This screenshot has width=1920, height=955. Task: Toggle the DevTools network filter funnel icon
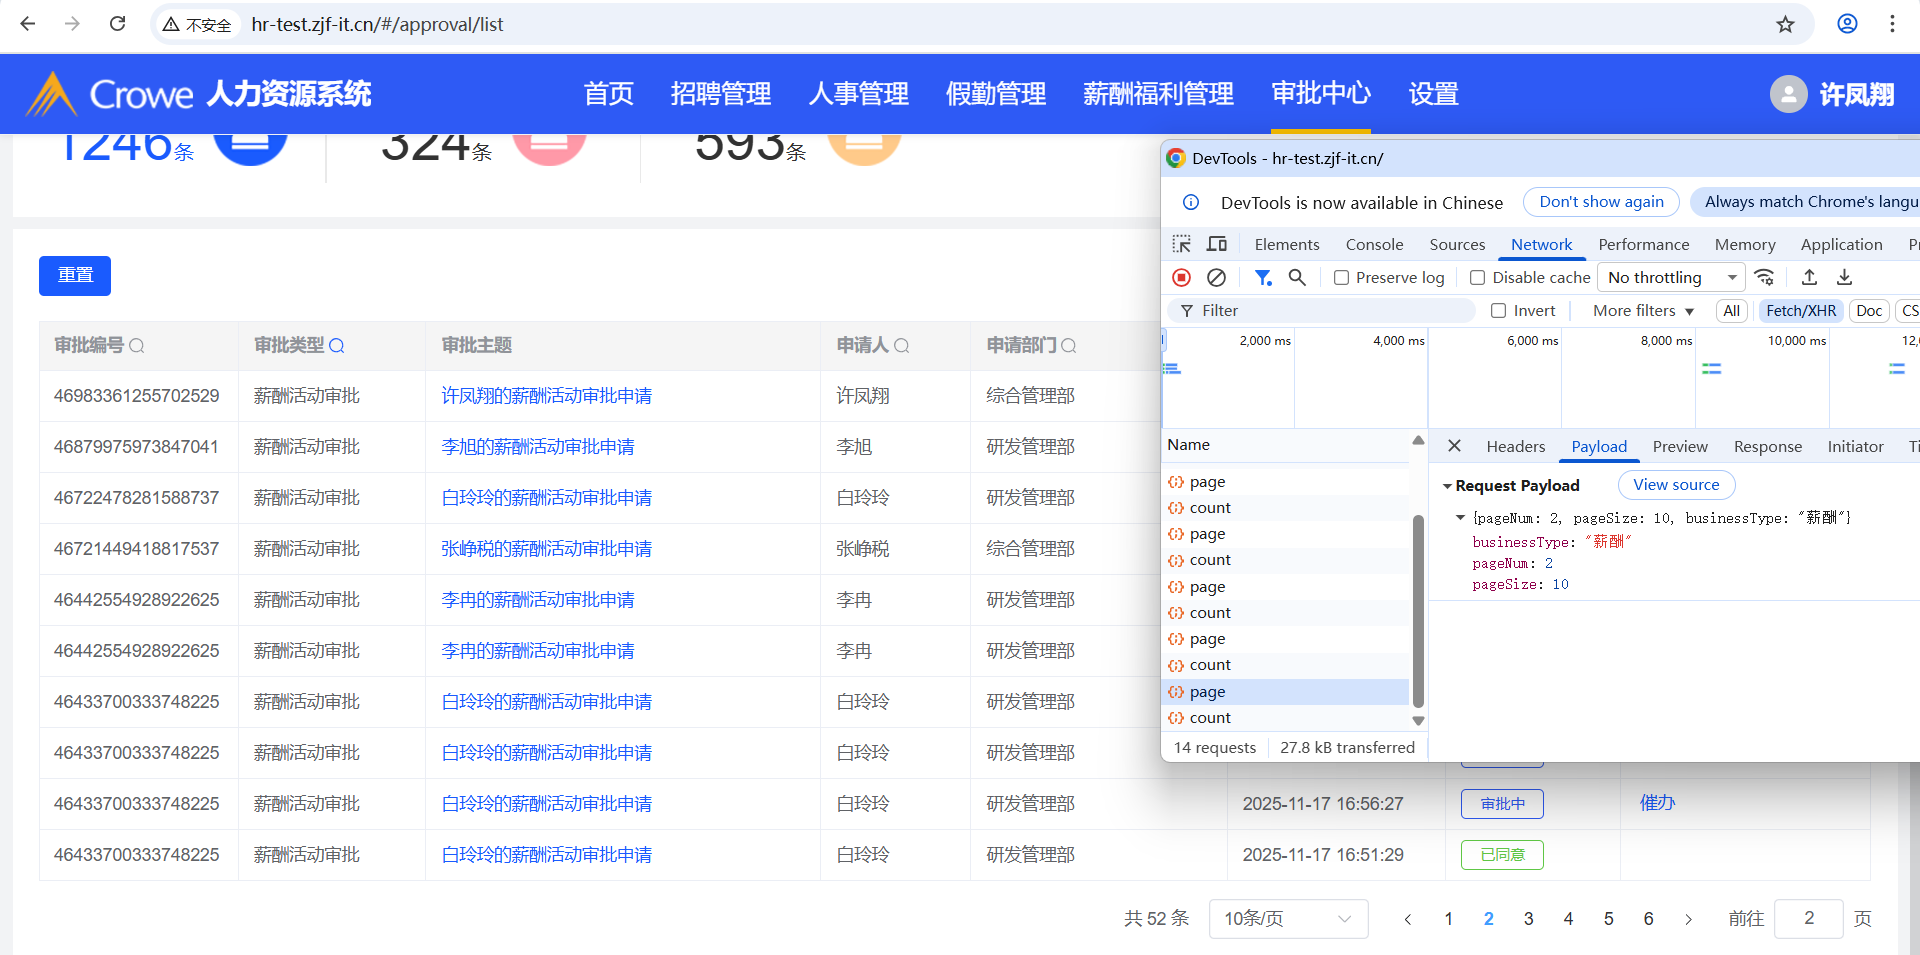click(1263, 277)
